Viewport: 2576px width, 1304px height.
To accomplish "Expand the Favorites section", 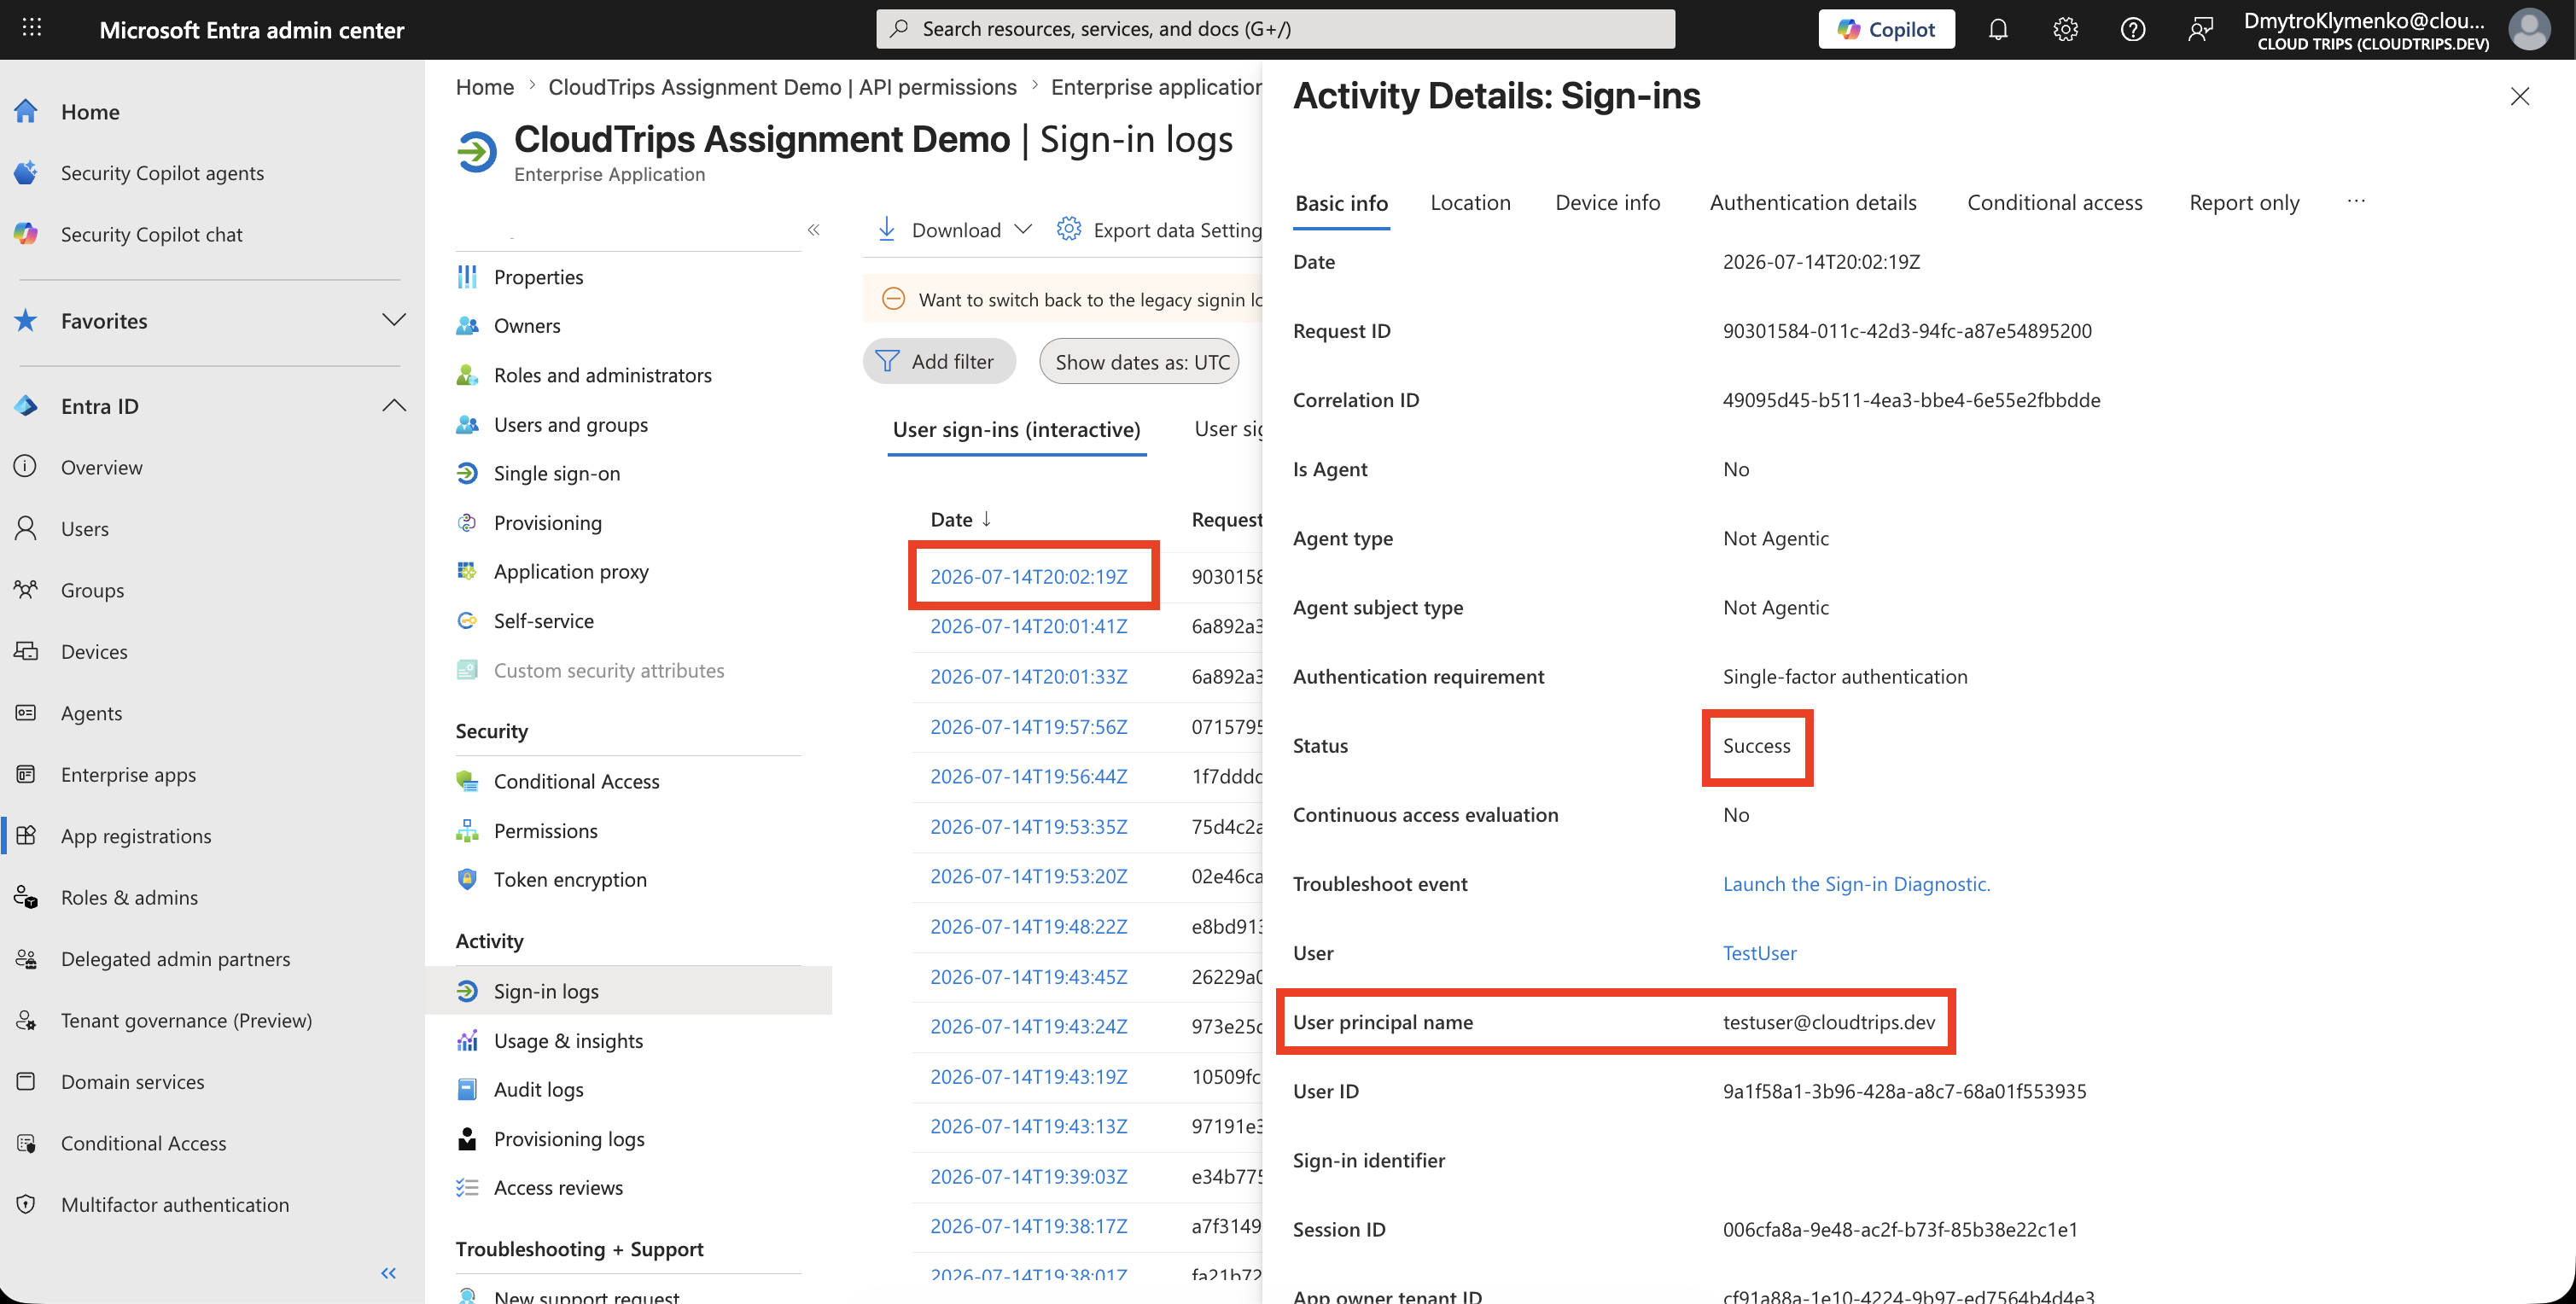I will (x=394, y=320).
